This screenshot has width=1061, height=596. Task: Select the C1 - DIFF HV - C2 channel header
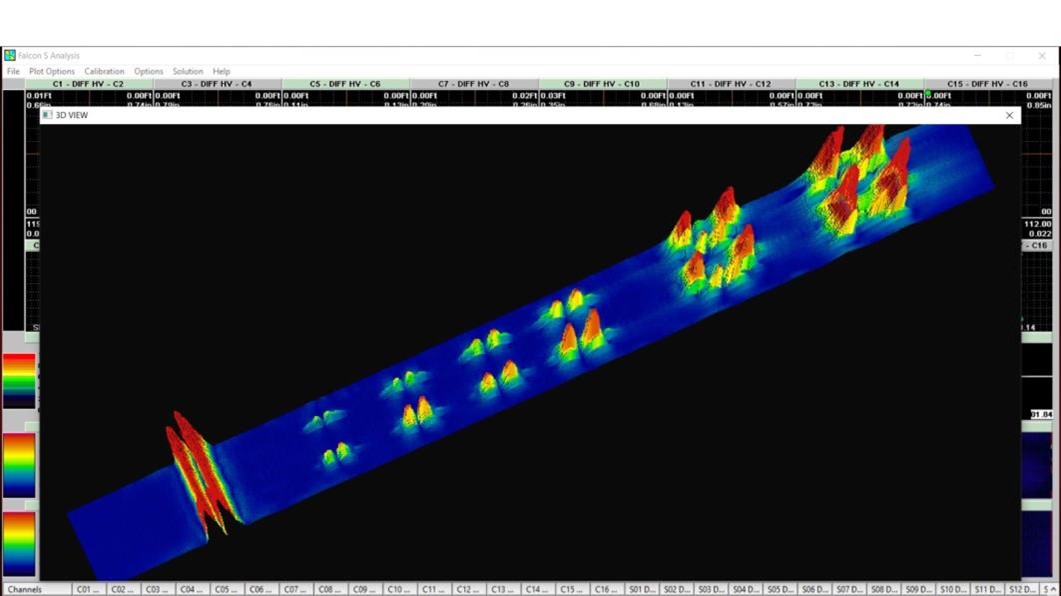coord(88,84)
